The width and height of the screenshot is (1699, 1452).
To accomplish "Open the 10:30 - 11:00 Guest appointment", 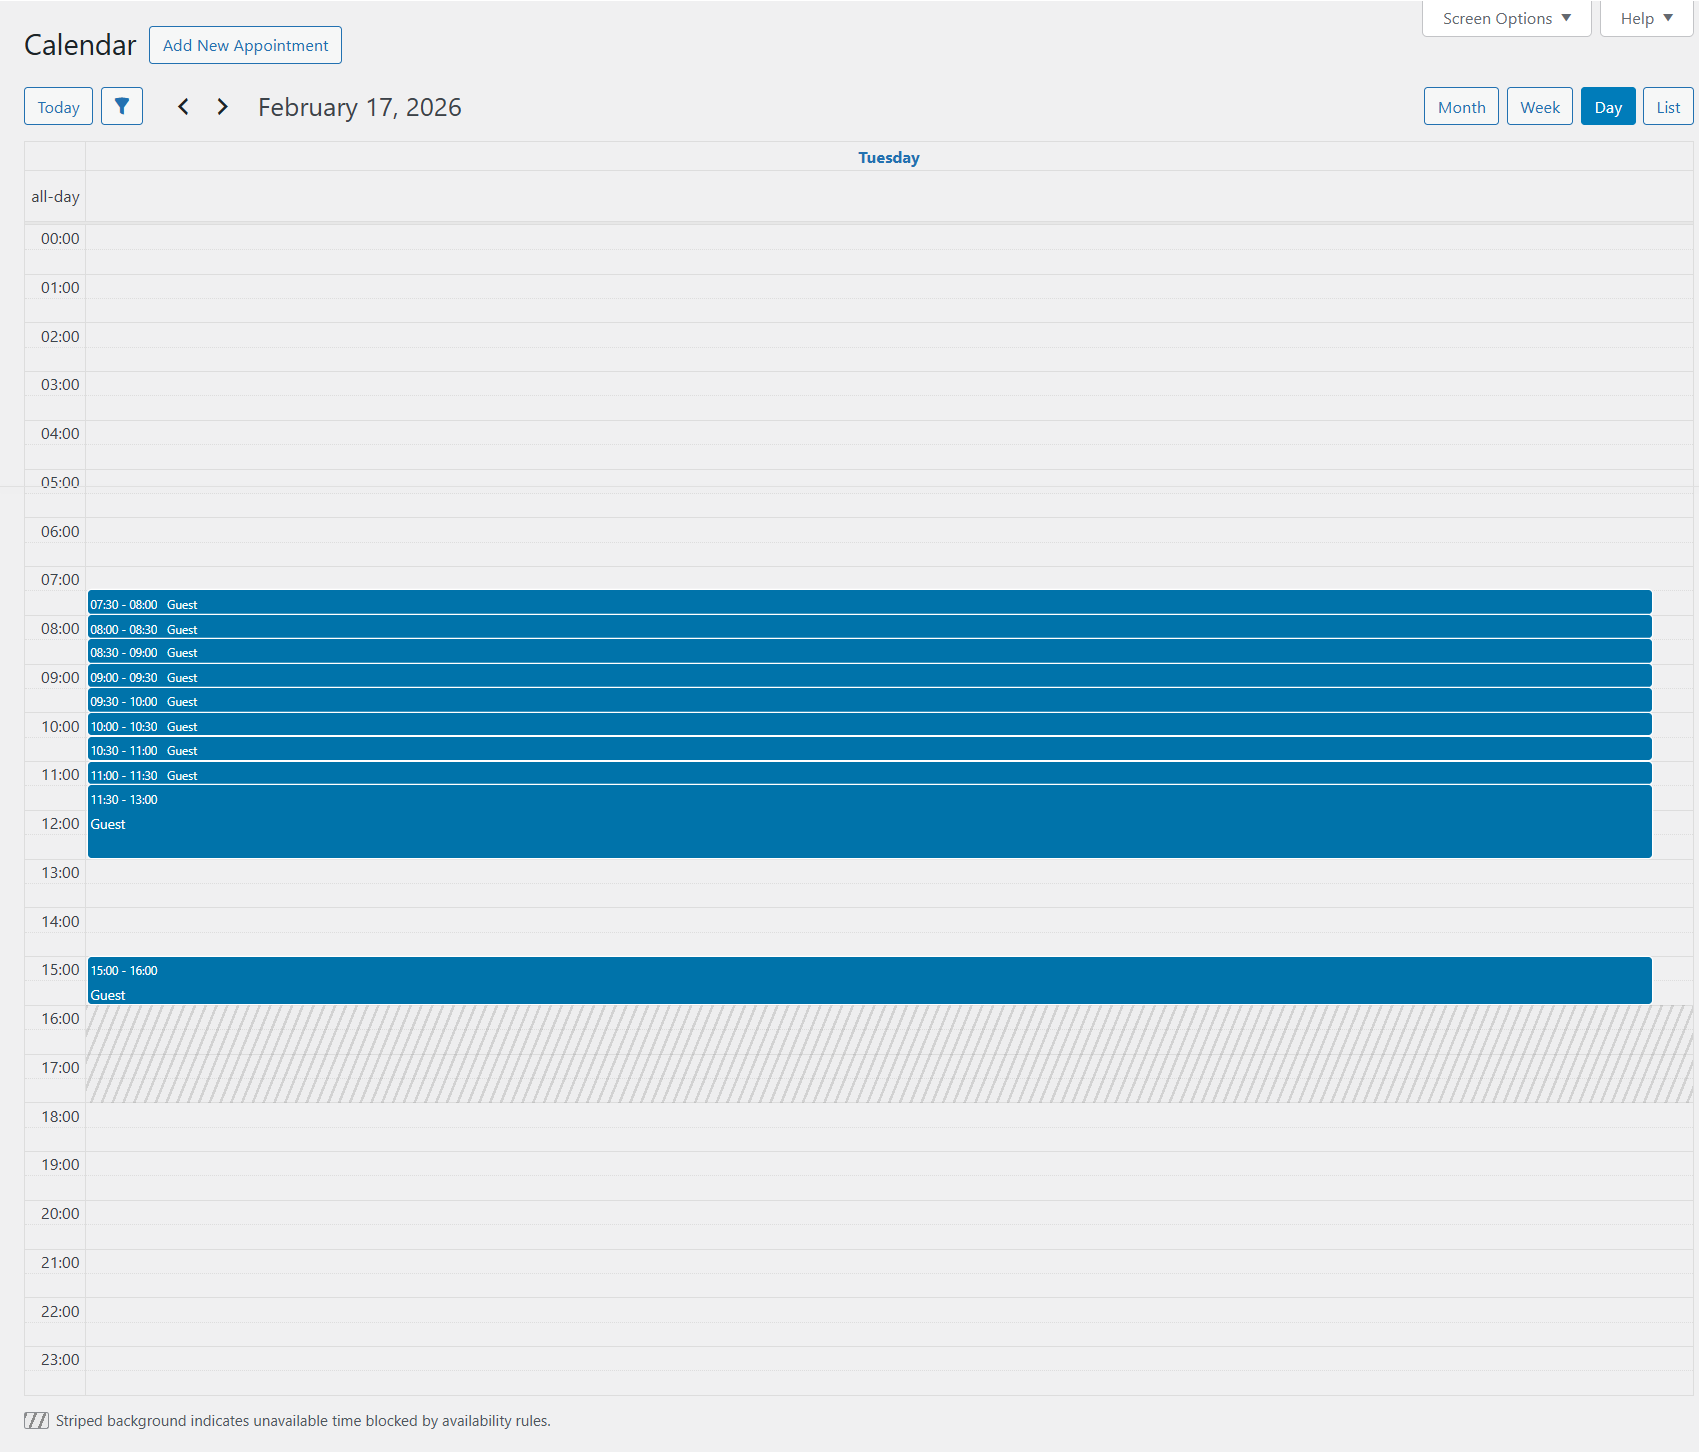I will 868,749.
